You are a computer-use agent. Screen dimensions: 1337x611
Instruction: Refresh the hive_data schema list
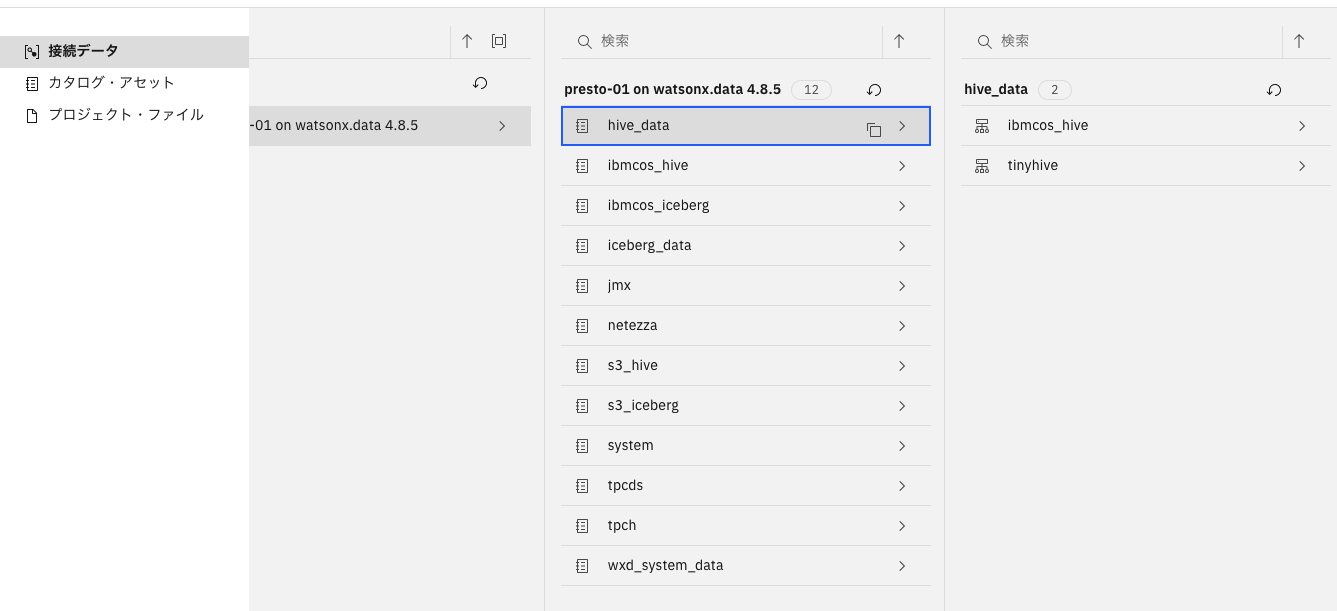coord(1274,90)
